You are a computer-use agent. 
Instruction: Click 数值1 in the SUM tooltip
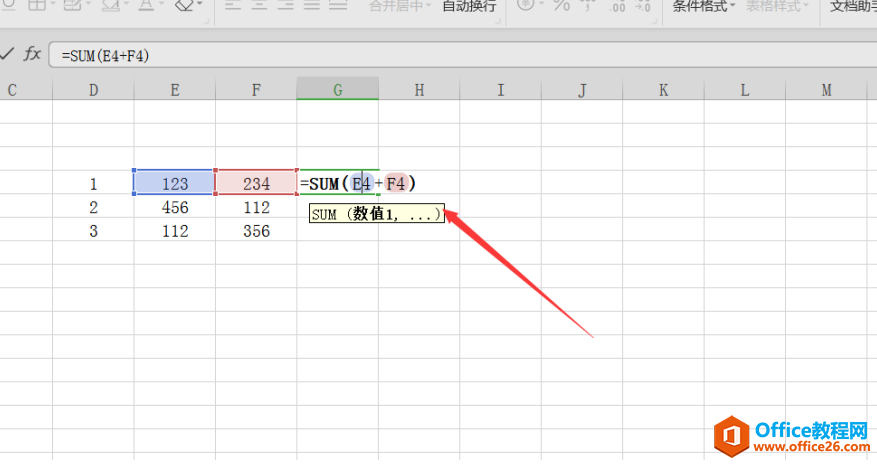[373, 214]
